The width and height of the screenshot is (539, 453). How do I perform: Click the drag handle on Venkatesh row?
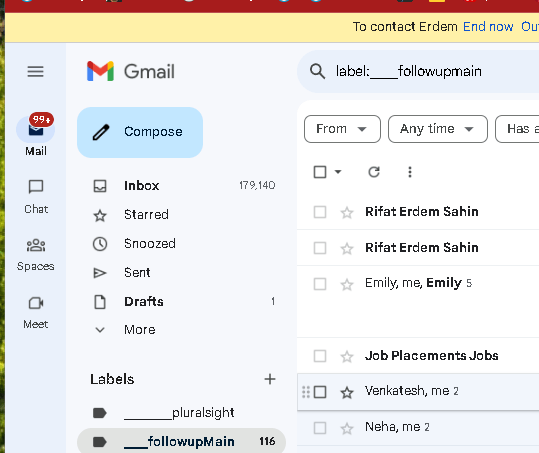(x=306, y=392)
